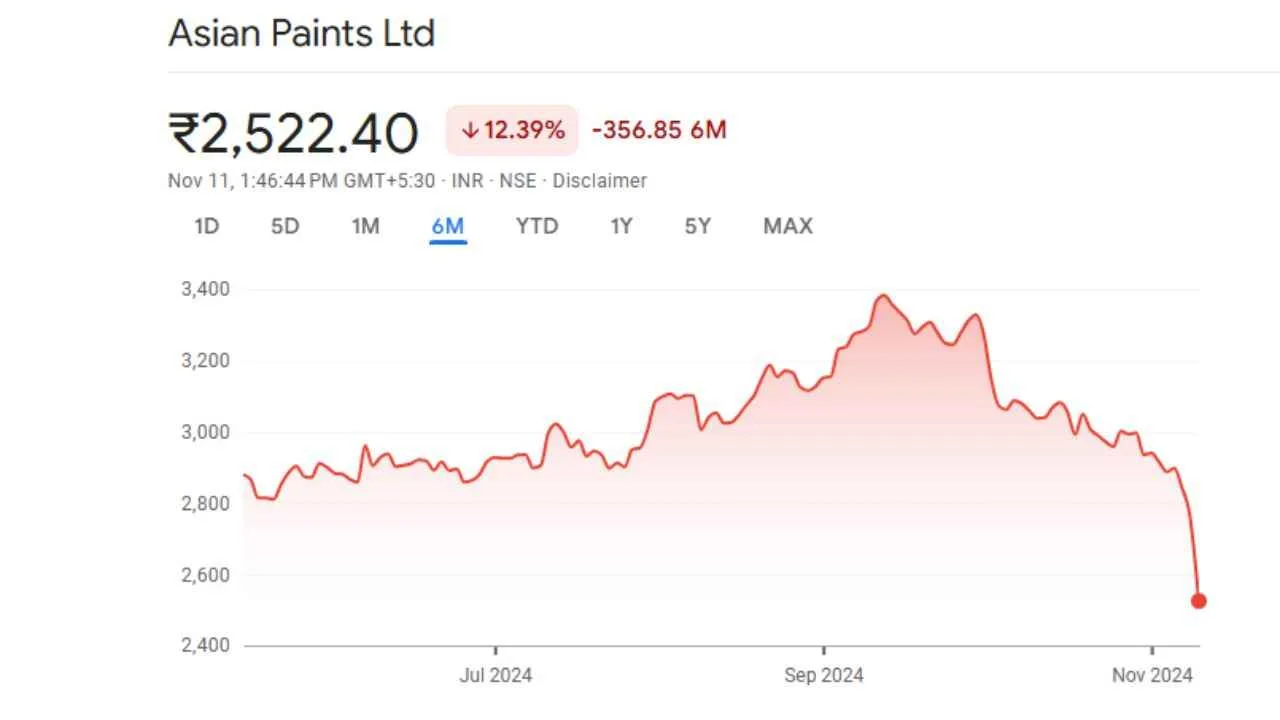The width and height of the screenshot is (1280, 720).
Task: Display the 5Y chart range
Action: coord(697,226)
